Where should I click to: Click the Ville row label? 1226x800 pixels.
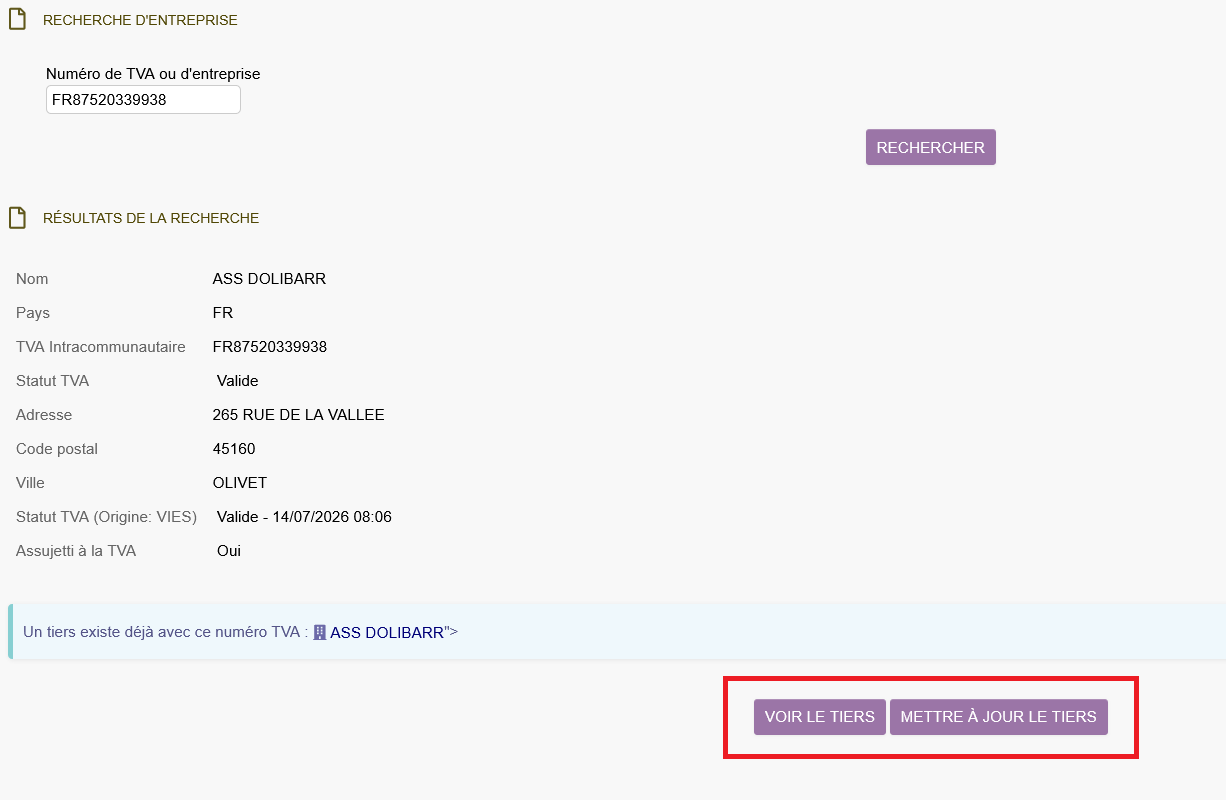click(x=30, y=483)
